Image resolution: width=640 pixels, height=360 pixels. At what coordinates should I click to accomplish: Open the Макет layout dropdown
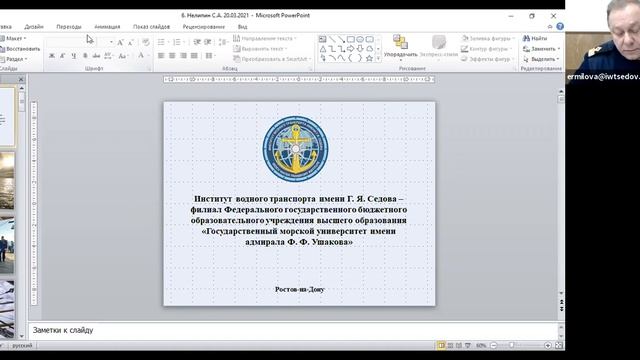(14, 38)
